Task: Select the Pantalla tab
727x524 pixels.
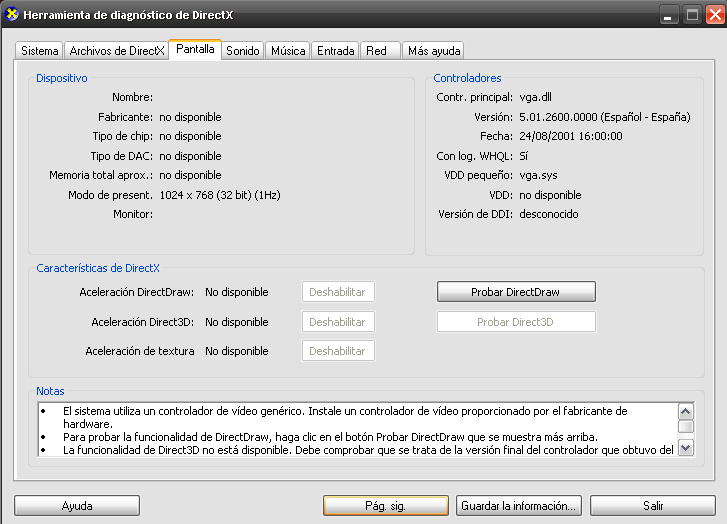Action: click(x=195, y=50)
